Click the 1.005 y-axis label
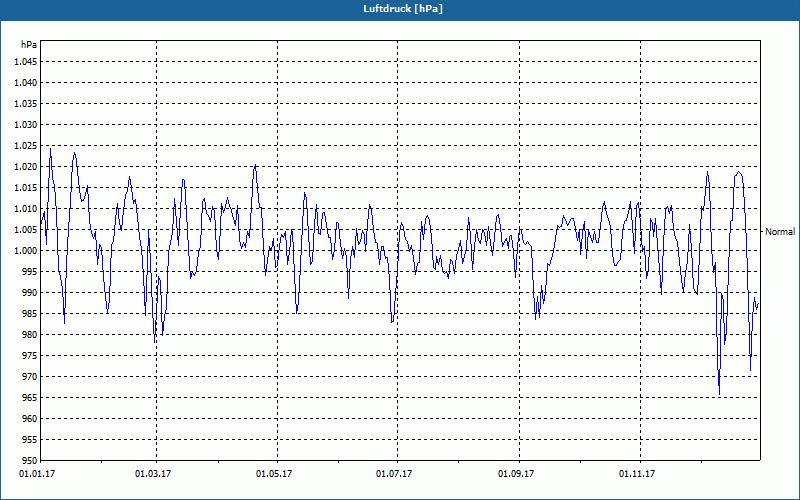Viewport: 800px width, 500px height. click(26, 230)
